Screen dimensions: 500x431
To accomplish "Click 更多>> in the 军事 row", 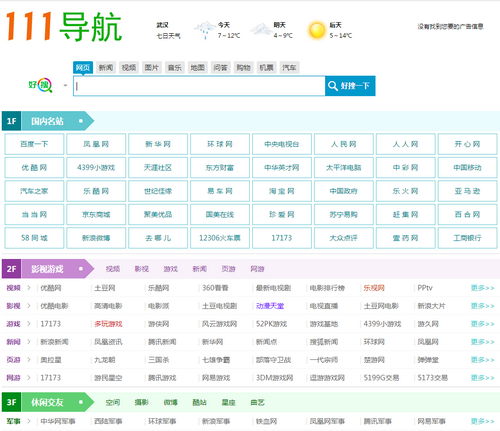I will pyautogui.click(x=482, y=421).
